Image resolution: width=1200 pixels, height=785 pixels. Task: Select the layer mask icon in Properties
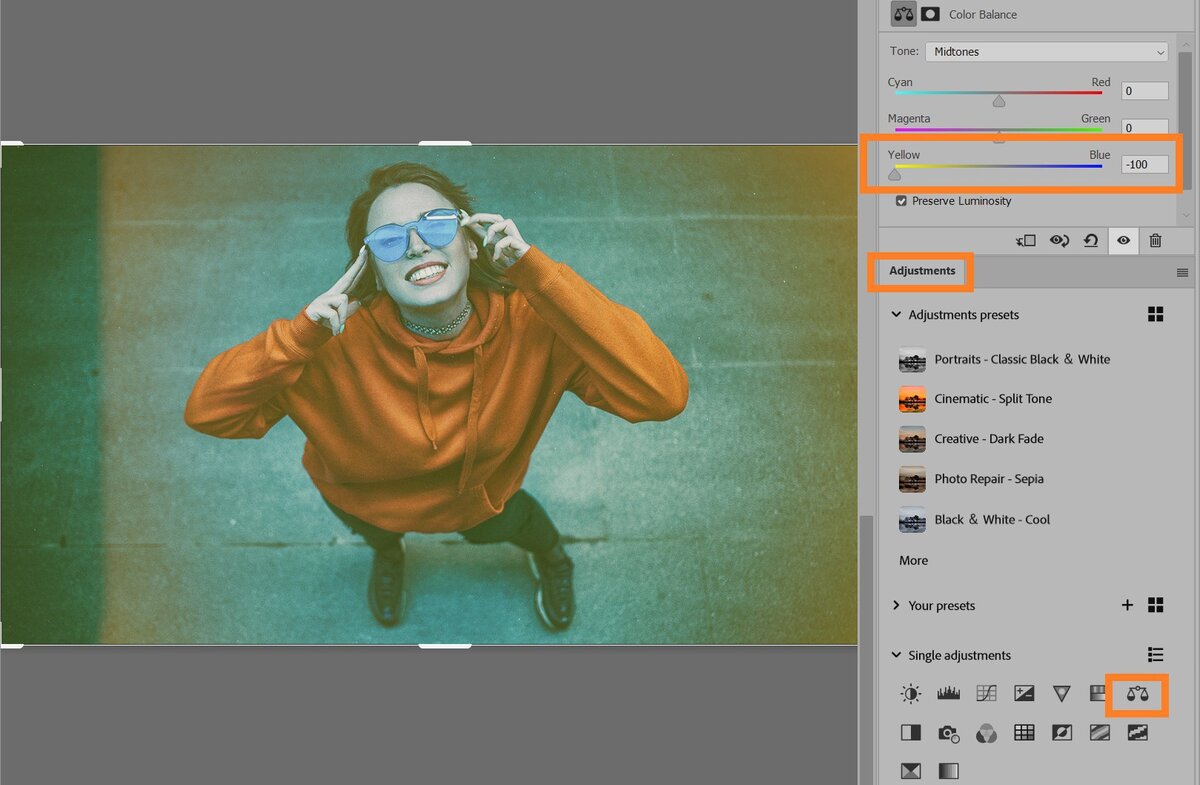coord(930,14)
